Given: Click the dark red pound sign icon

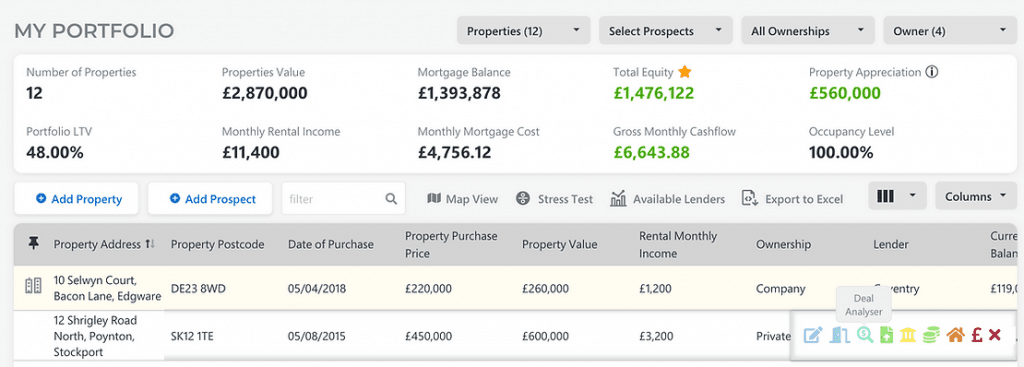Looking at the screenshot, I should tap(977, 336).
